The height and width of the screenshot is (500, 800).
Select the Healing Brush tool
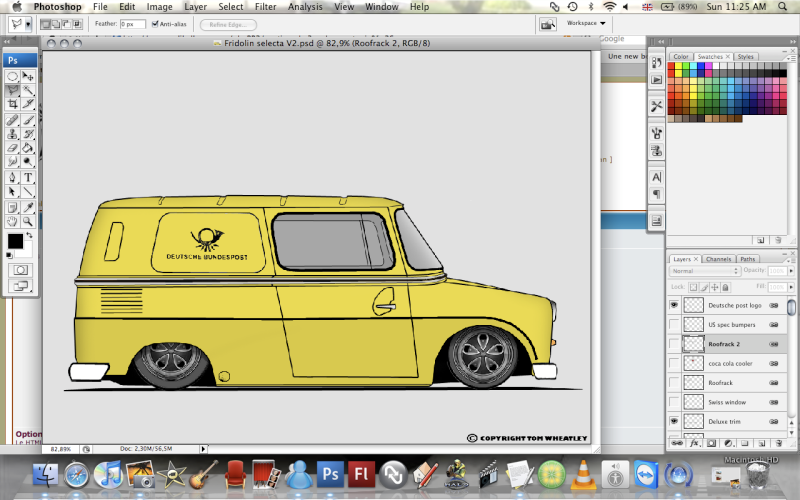(x=12, y=120)
